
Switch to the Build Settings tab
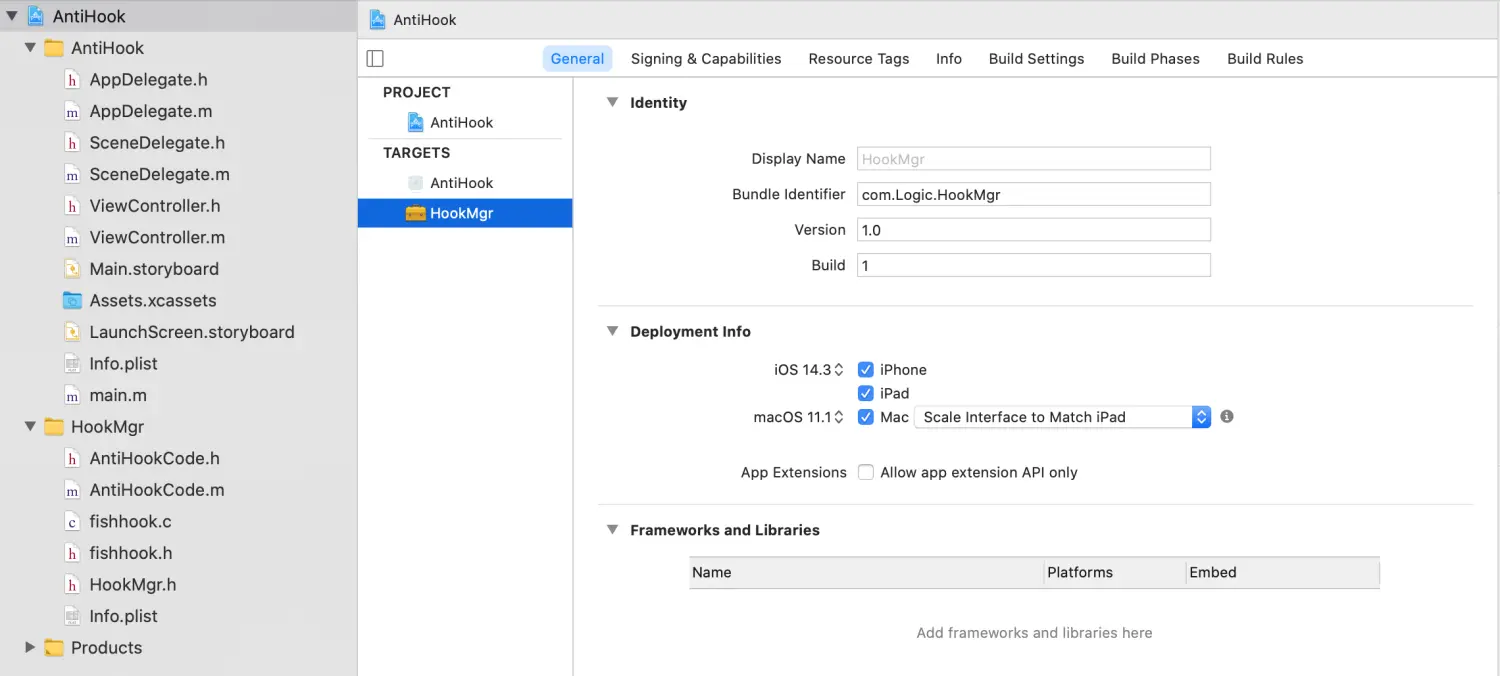[x=1036, y=59]
